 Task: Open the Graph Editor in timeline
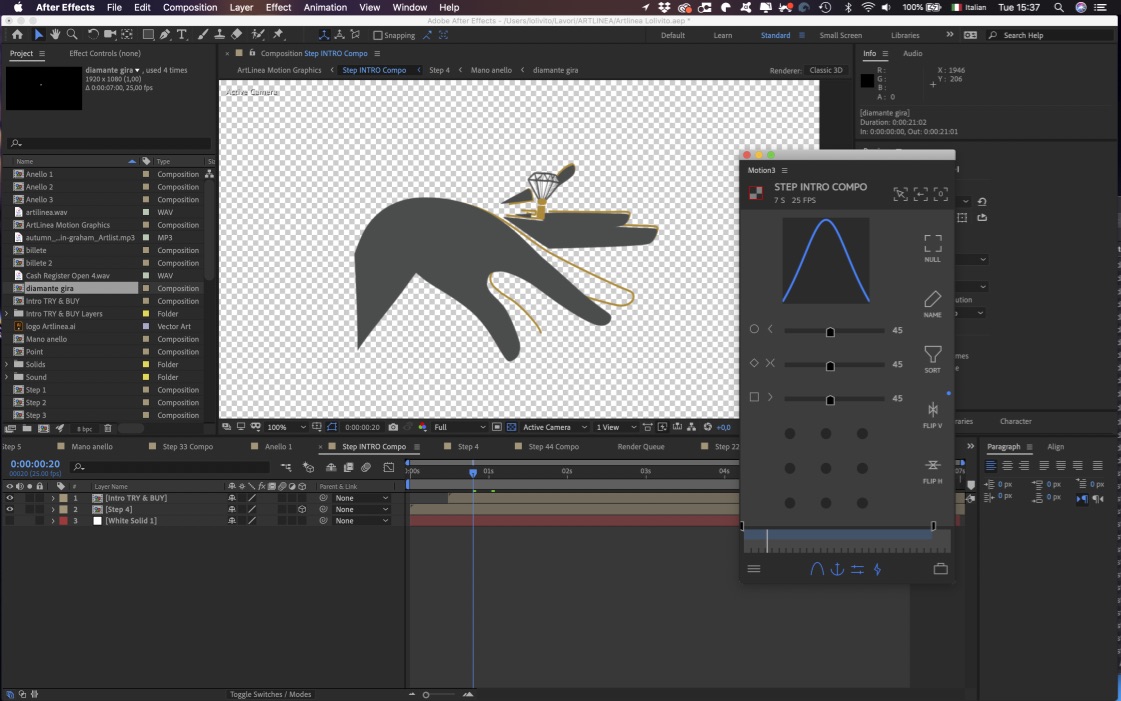pyautogui.click(x=388, y=467)
